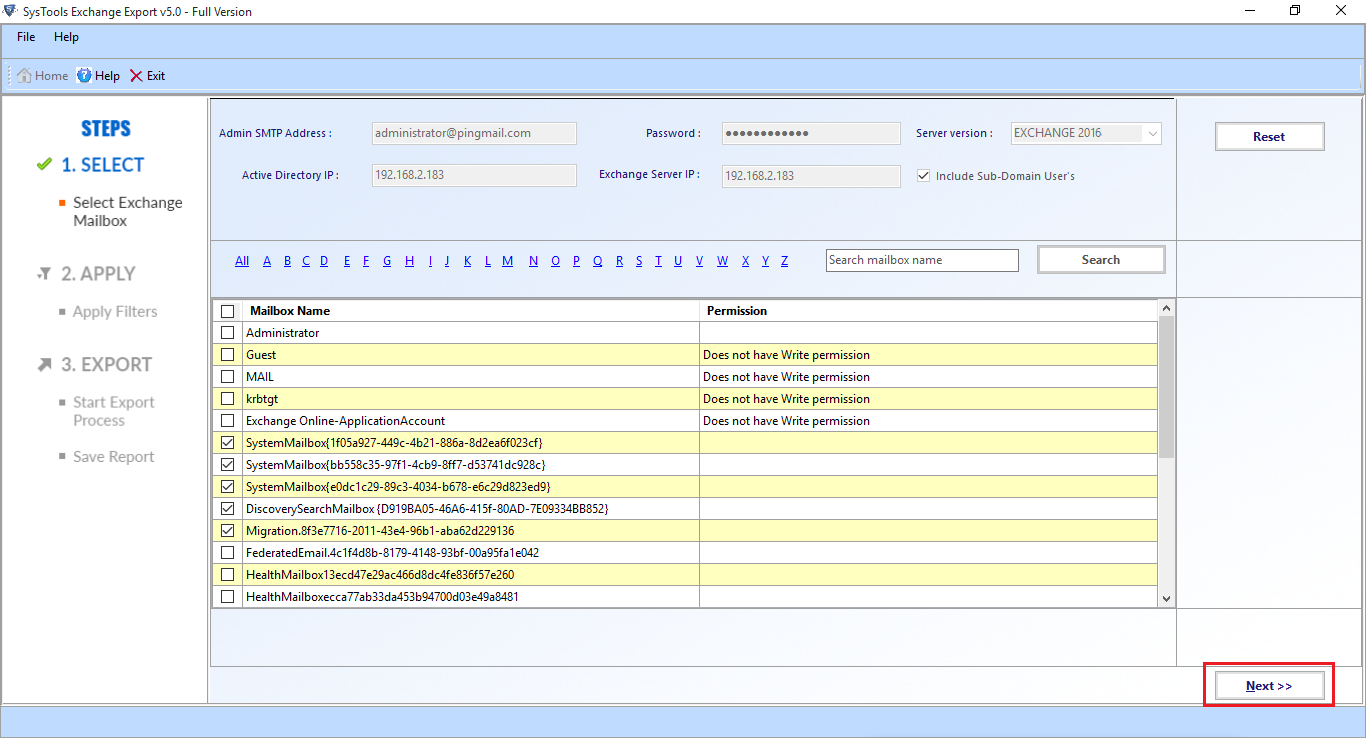
Task: Check the Administrator mailbox checkbox
Action: (x=227, y=333)
